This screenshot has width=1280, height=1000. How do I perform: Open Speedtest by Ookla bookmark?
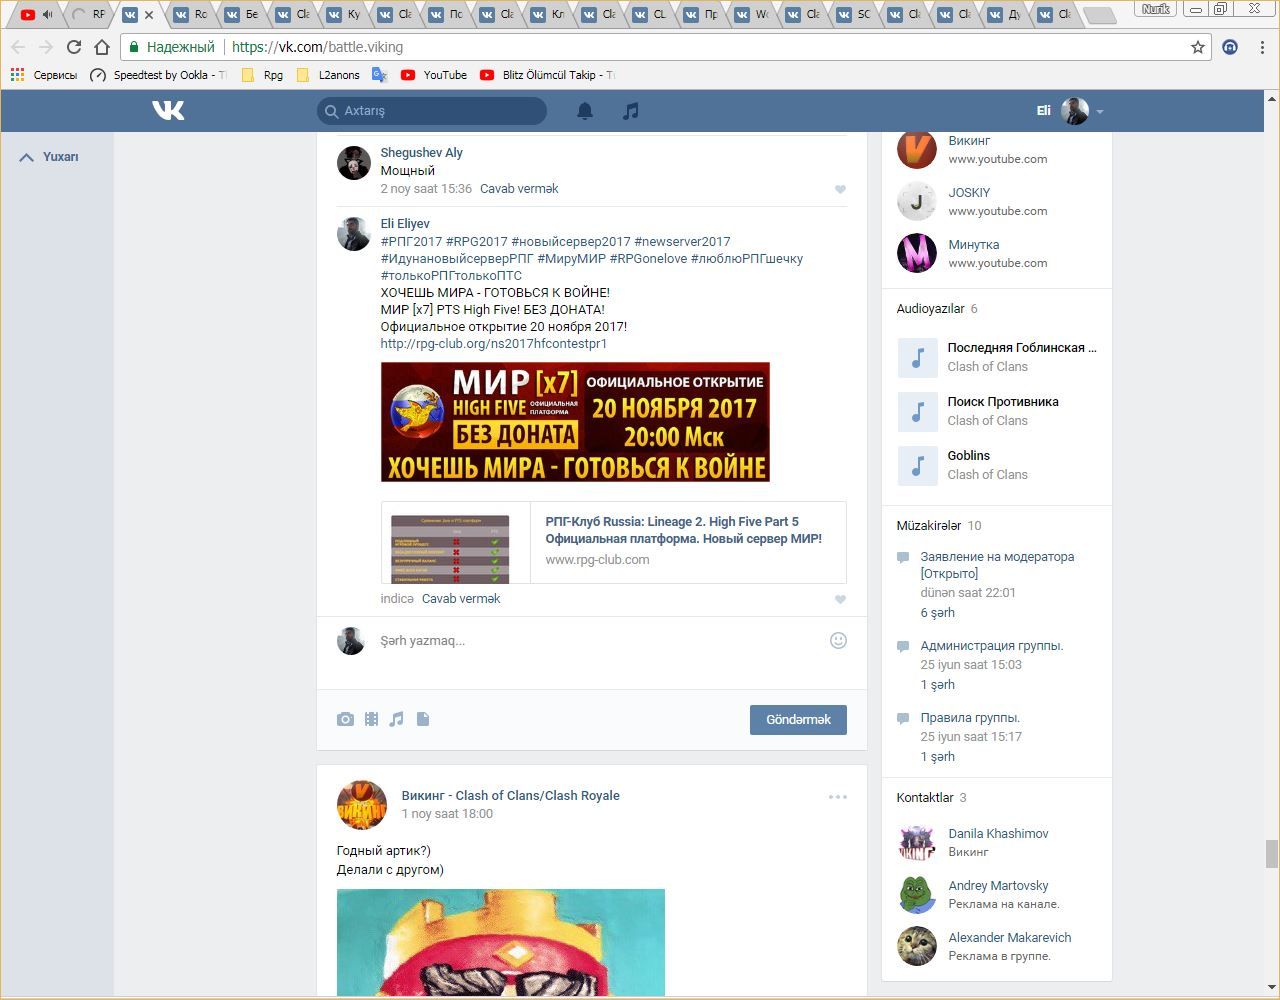pos(158,75)
